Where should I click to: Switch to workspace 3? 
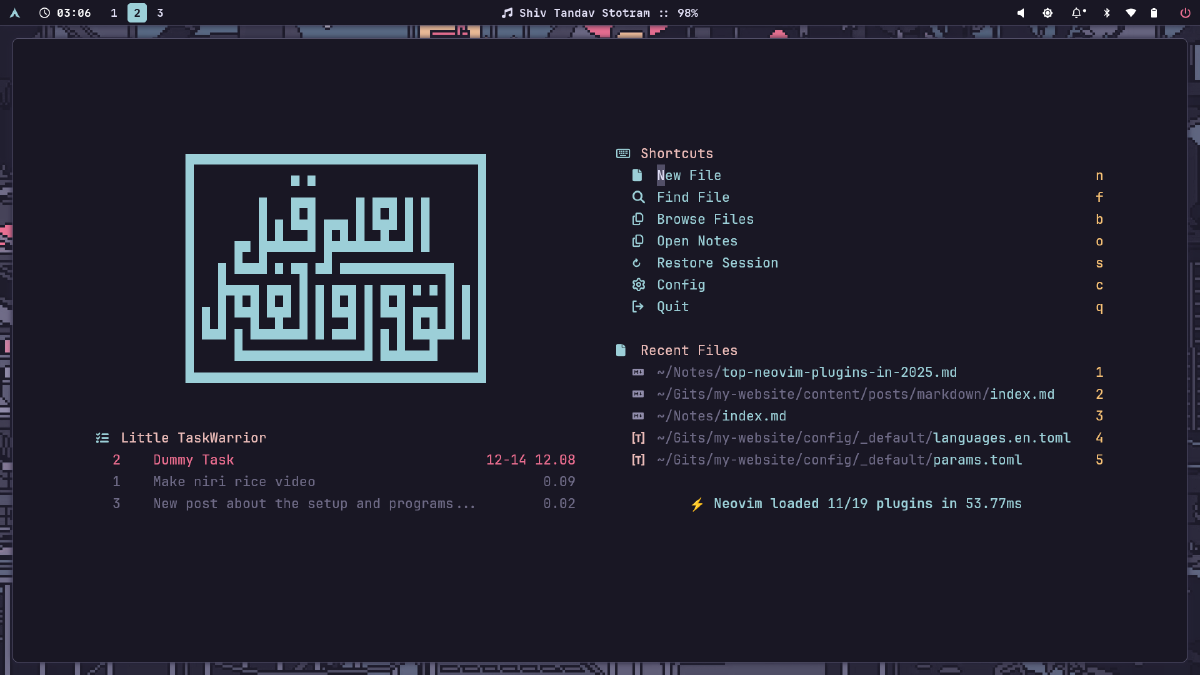160,13
